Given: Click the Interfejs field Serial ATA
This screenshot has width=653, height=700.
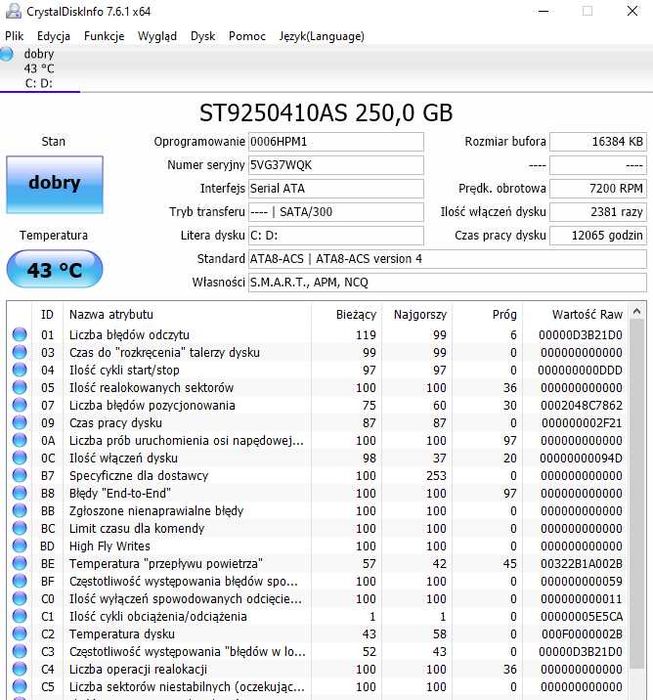Looking at the screenshot, I should tap(336, 188).
